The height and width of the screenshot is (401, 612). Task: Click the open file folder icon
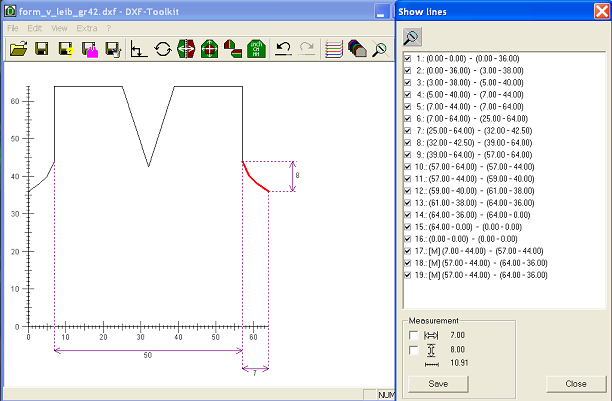[17, 48]
